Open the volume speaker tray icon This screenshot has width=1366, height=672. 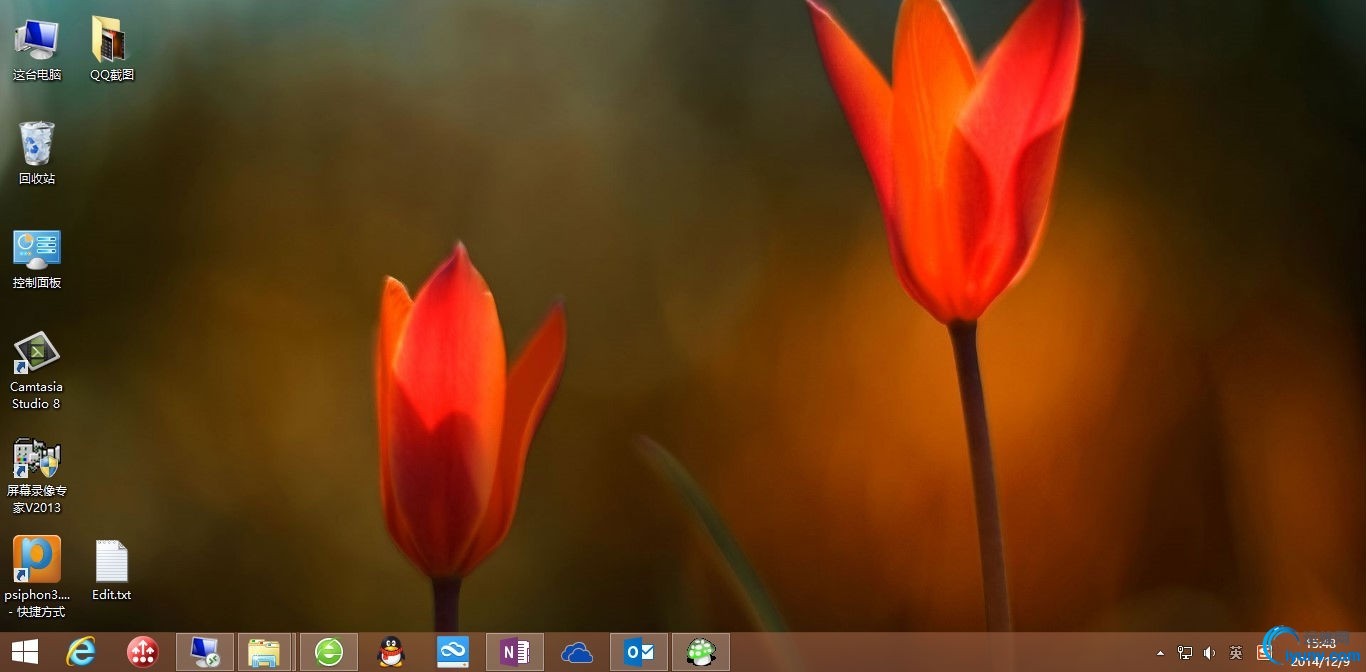tap(1210, 653)
